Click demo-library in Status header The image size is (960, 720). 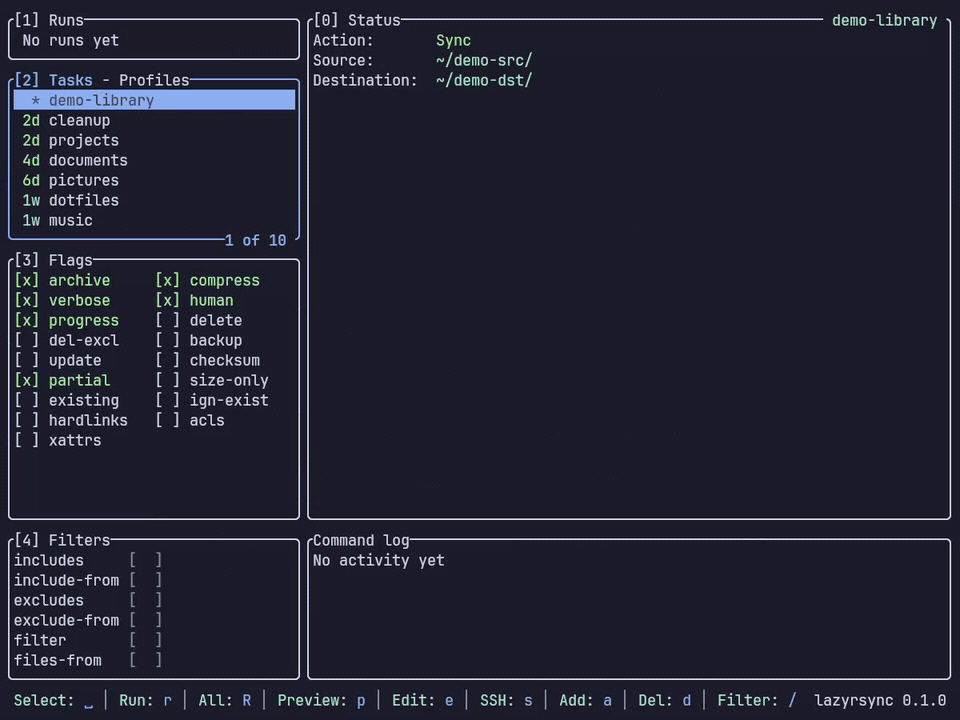[884, 20]
